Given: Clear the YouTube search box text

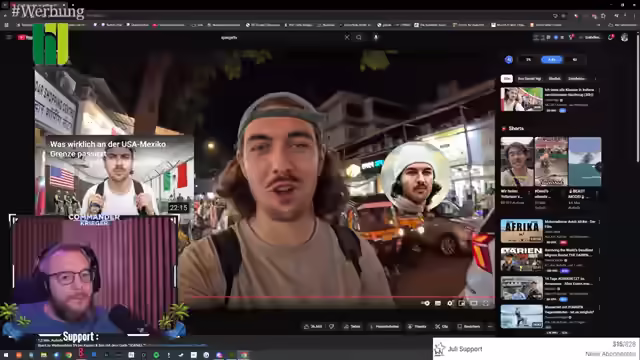Looking at the screenshot, I should (347, 37).
